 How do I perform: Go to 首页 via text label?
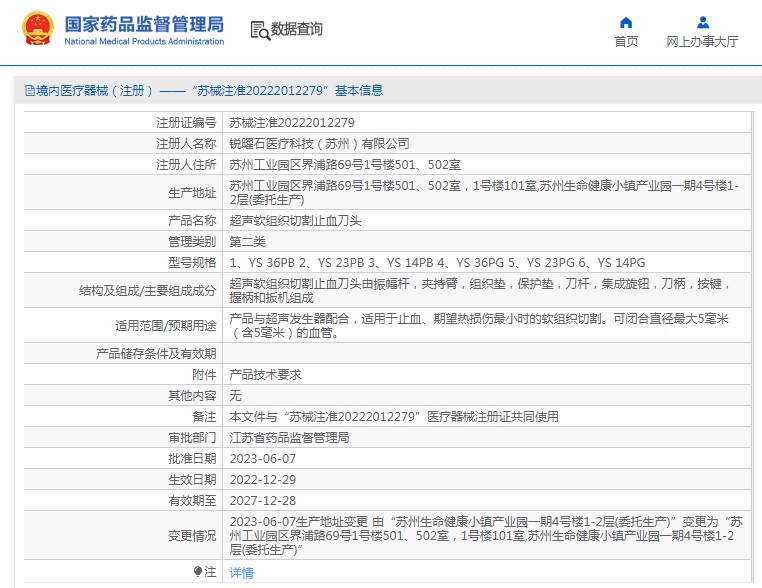click(x=626, y=42)
